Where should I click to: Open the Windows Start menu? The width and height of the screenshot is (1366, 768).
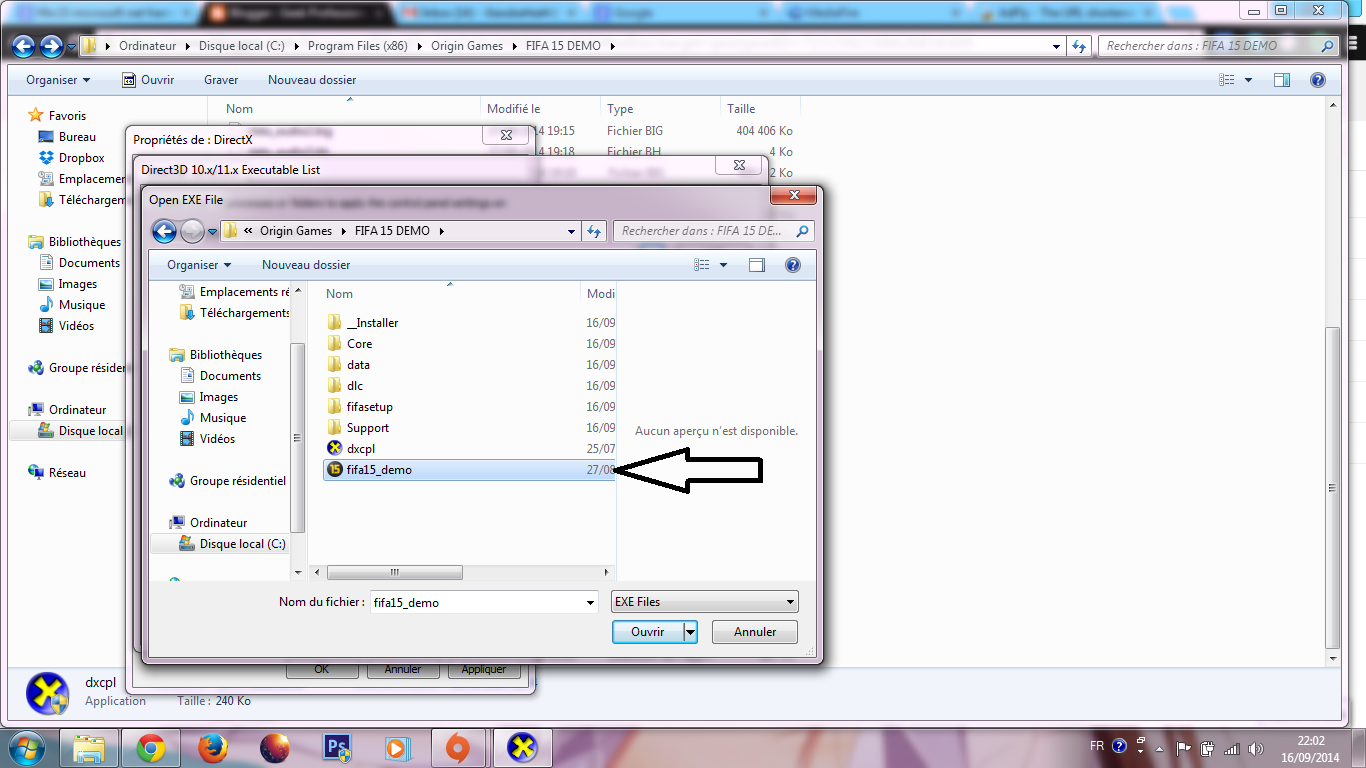25,747
